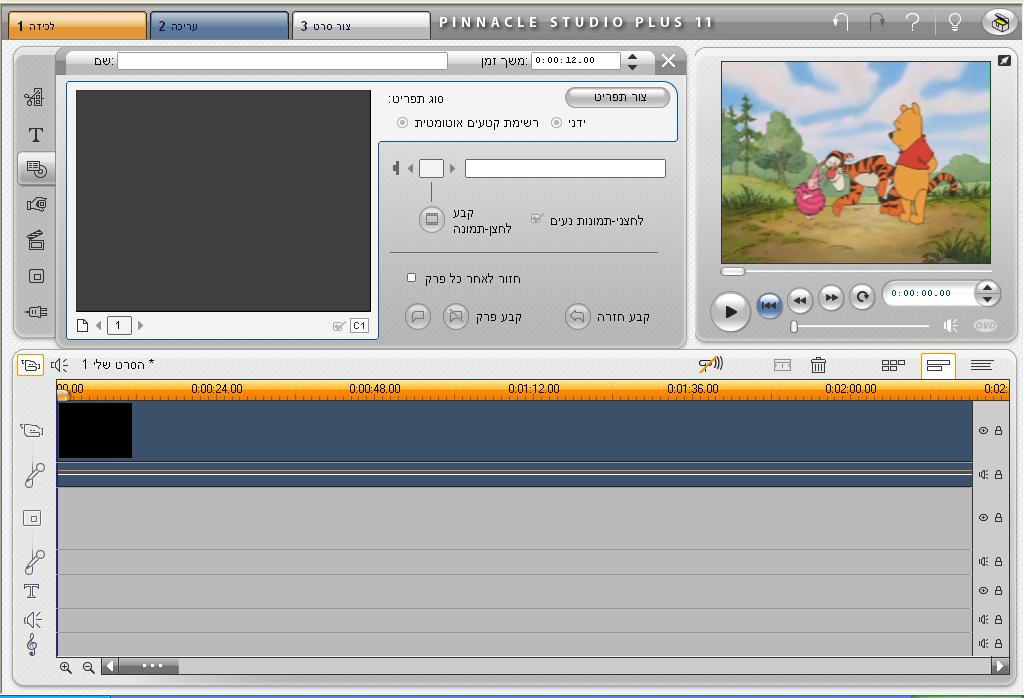This screenshot has width=1024, height=698.
Task: Go to next menu page arrow
Action: [x=140, y=325]
